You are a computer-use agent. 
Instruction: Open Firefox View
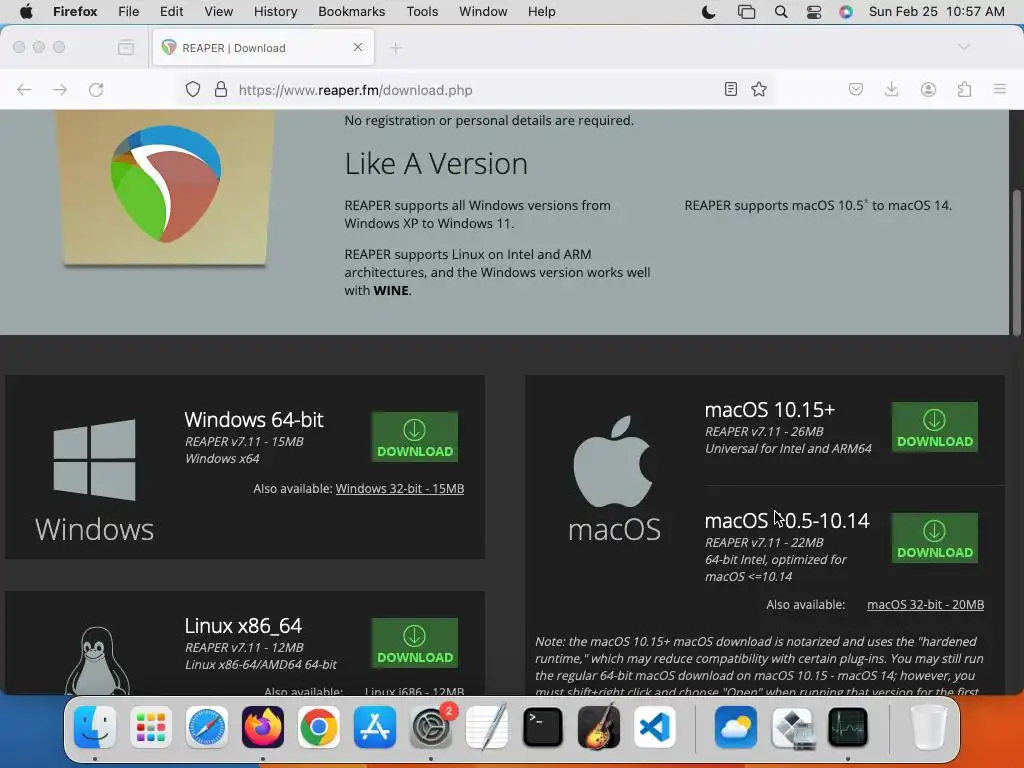click(125, 47)
